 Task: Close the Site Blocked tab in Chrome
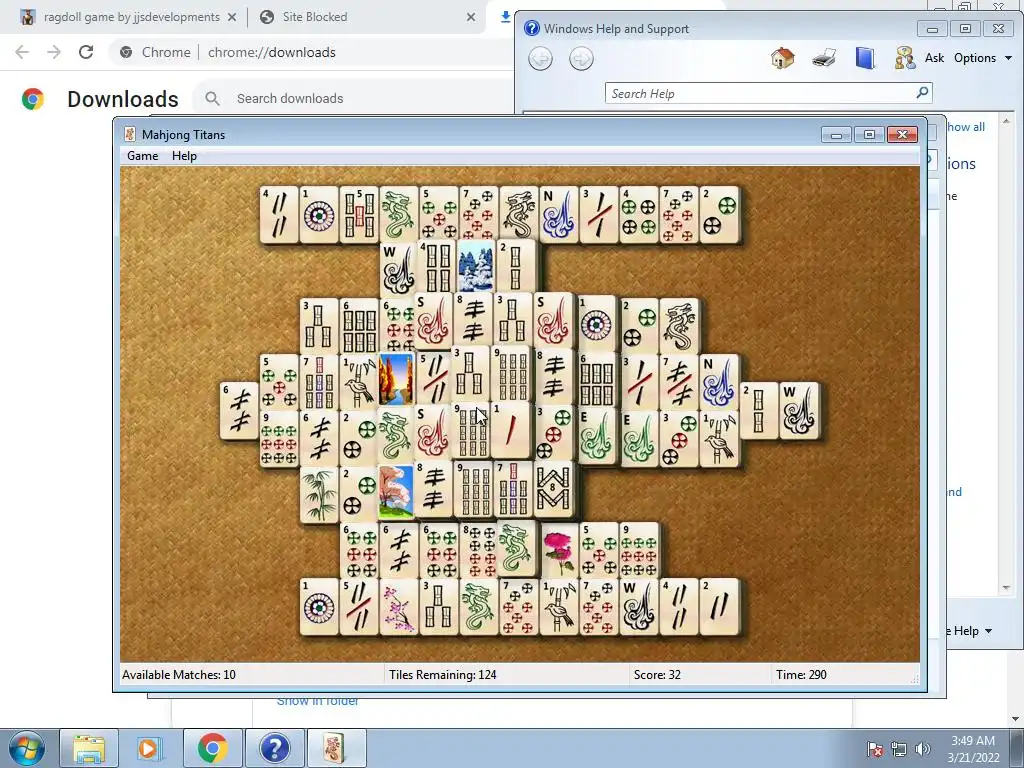click(471, 18)
